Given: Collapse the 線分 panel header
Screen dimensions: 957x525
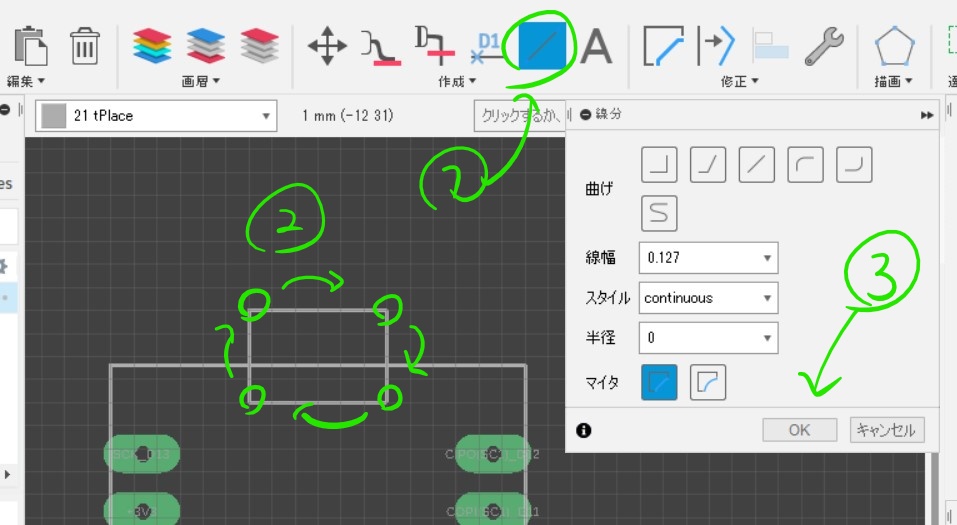Looking at the screenshot, I should [x=585, y=115].
